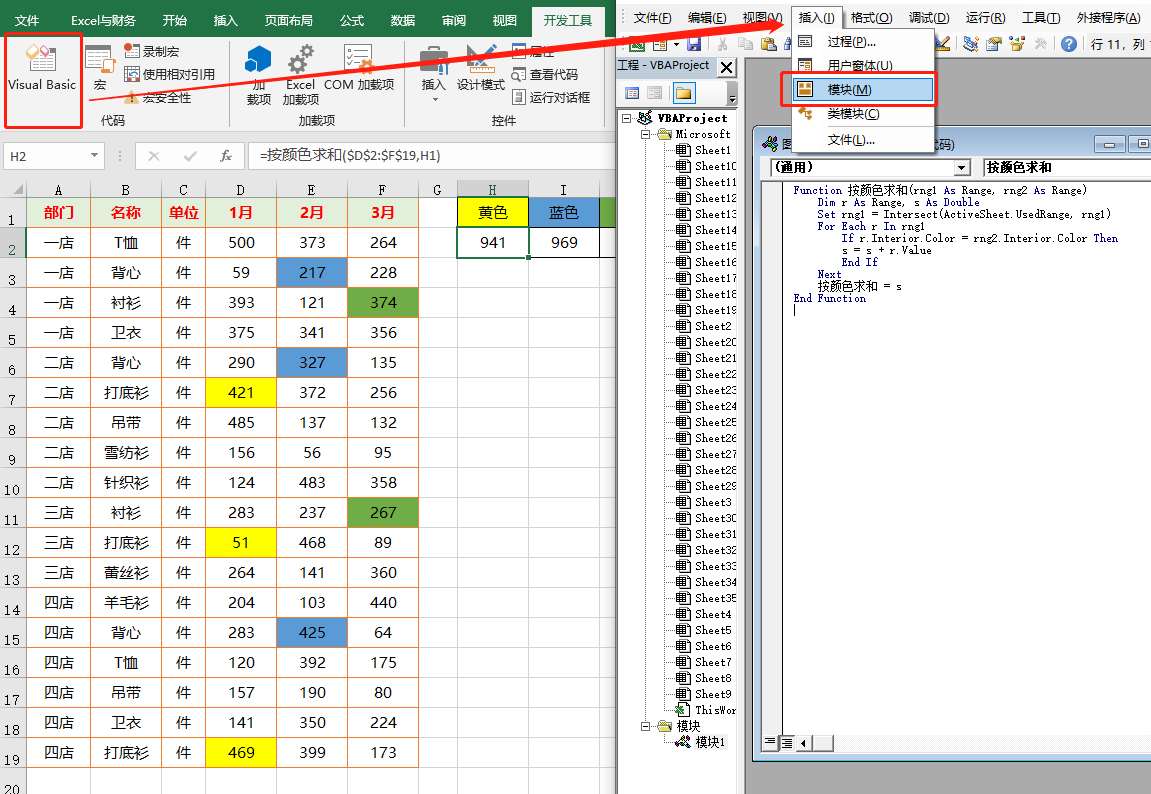This screenshot has height=794, width=1151.
Task: Choose 类模块(C) from the insert menu
Action: (x=862, y=114)
